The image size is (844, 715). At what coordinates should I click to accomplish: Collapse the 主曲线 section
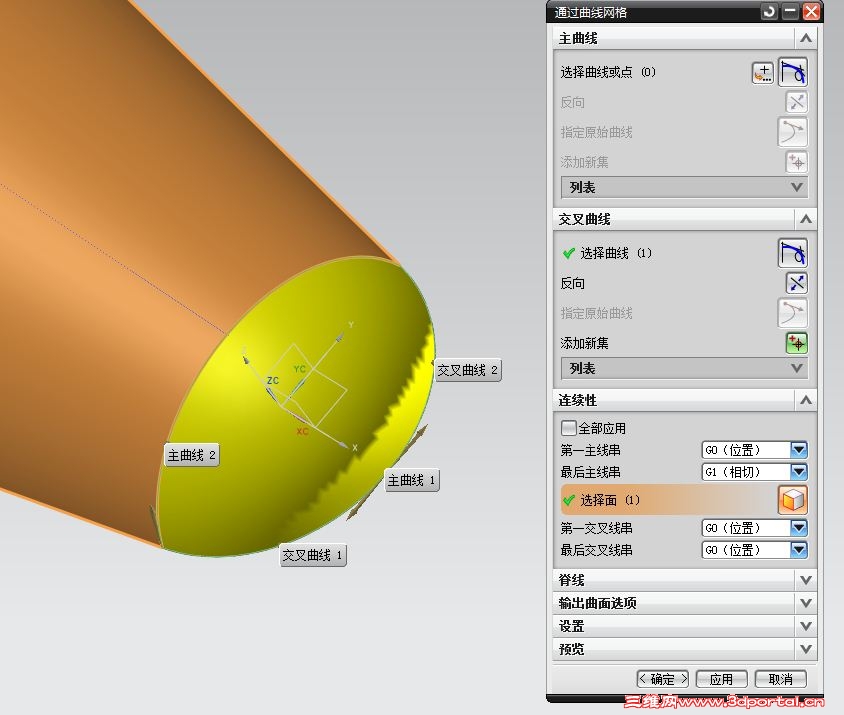[x=806, y=38]
